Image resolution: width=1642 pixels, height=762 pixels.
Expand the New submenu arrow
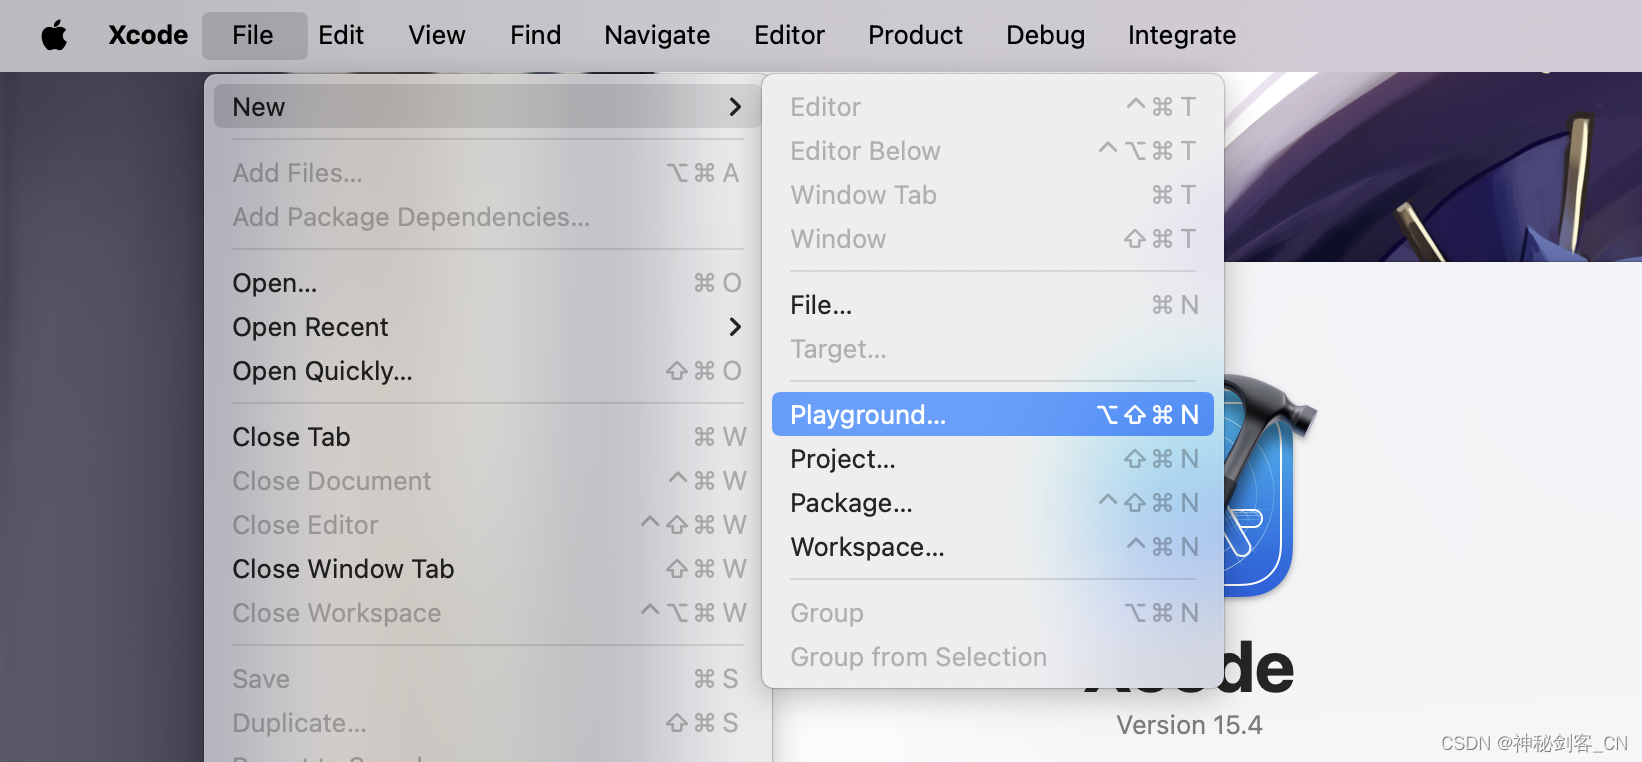(x=735, y=107)
